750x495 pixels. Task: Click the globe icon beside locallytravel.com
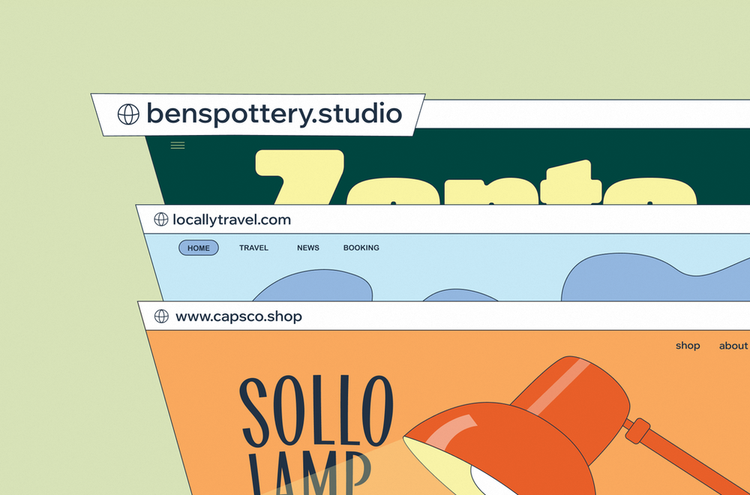pyautogui.click(x=161, y=220)
